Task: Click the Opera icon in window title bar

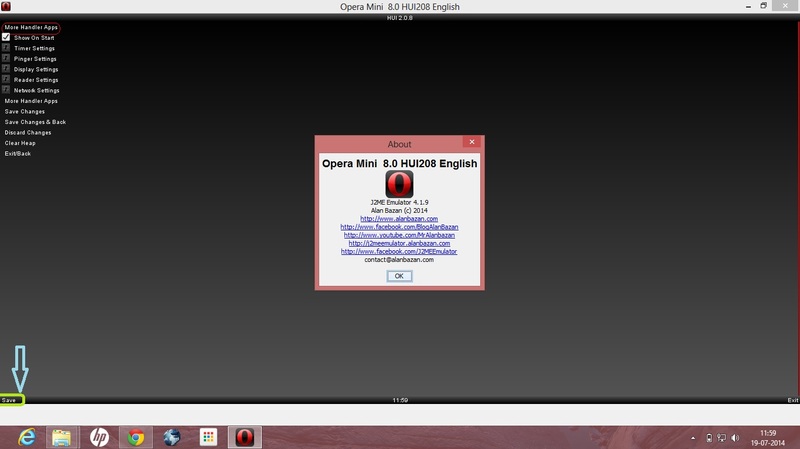Action: (x=6, y=6)
